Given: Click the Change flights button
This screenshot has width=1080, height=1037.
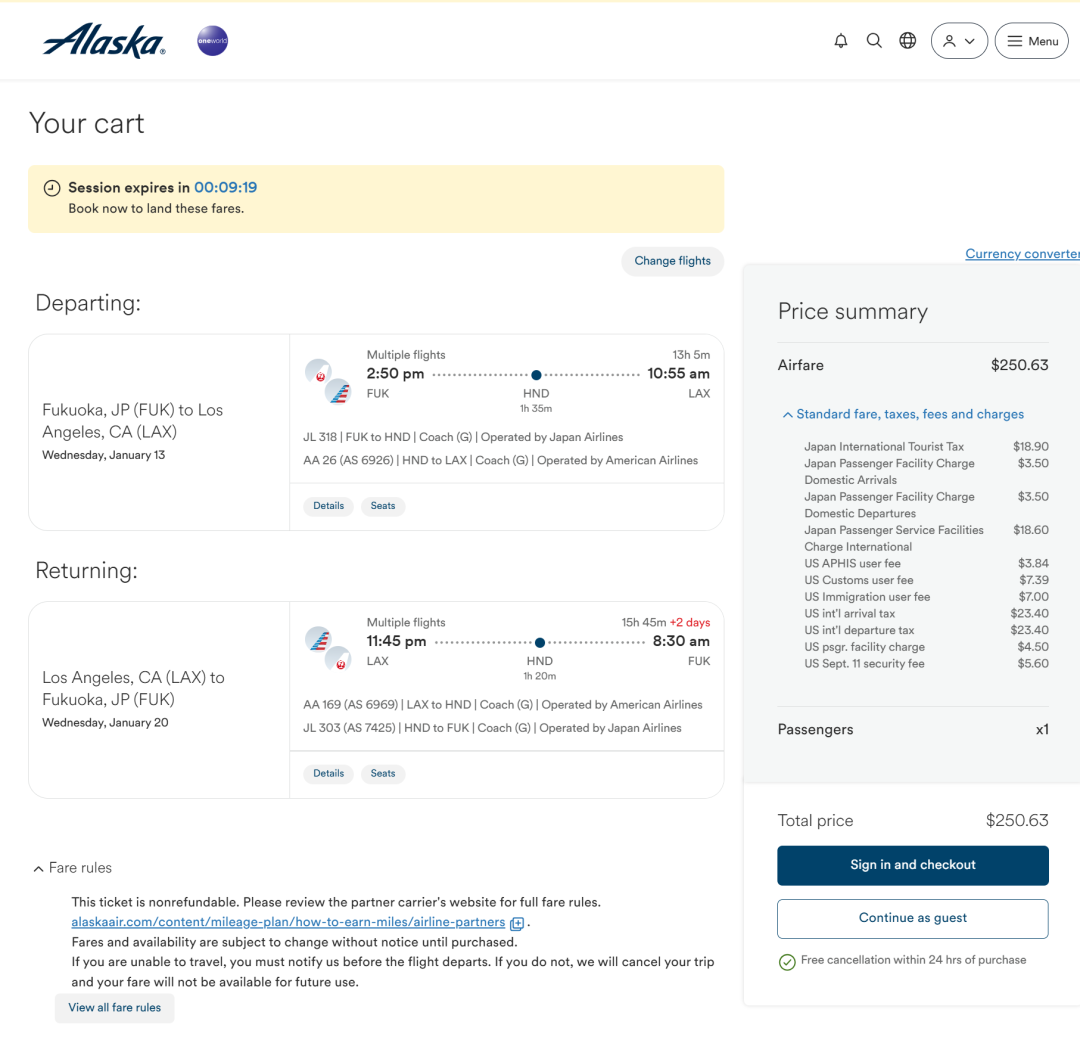Looking at the screenshot, I should point(672,261).
